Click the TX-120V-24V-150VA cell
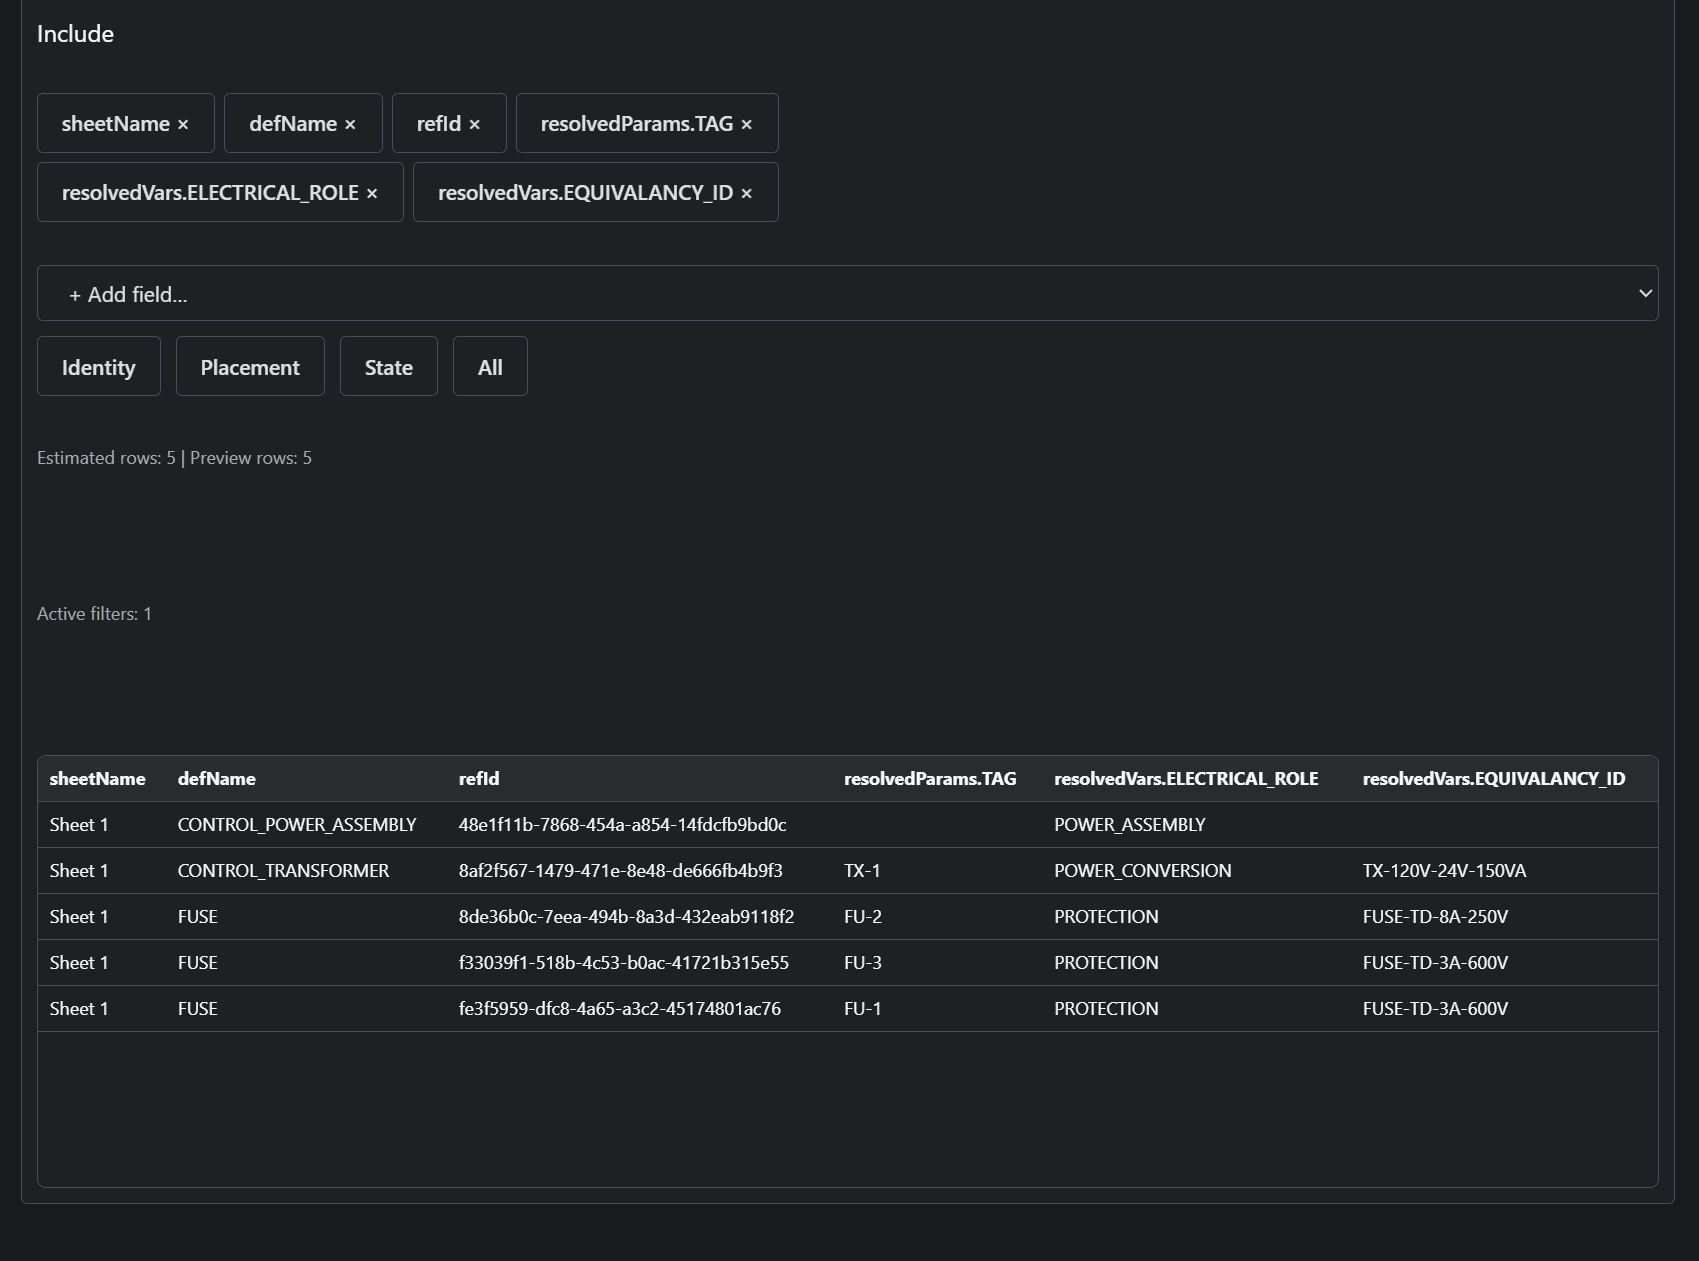Screen dimensions: 1699x1261 coord(1445,871)
